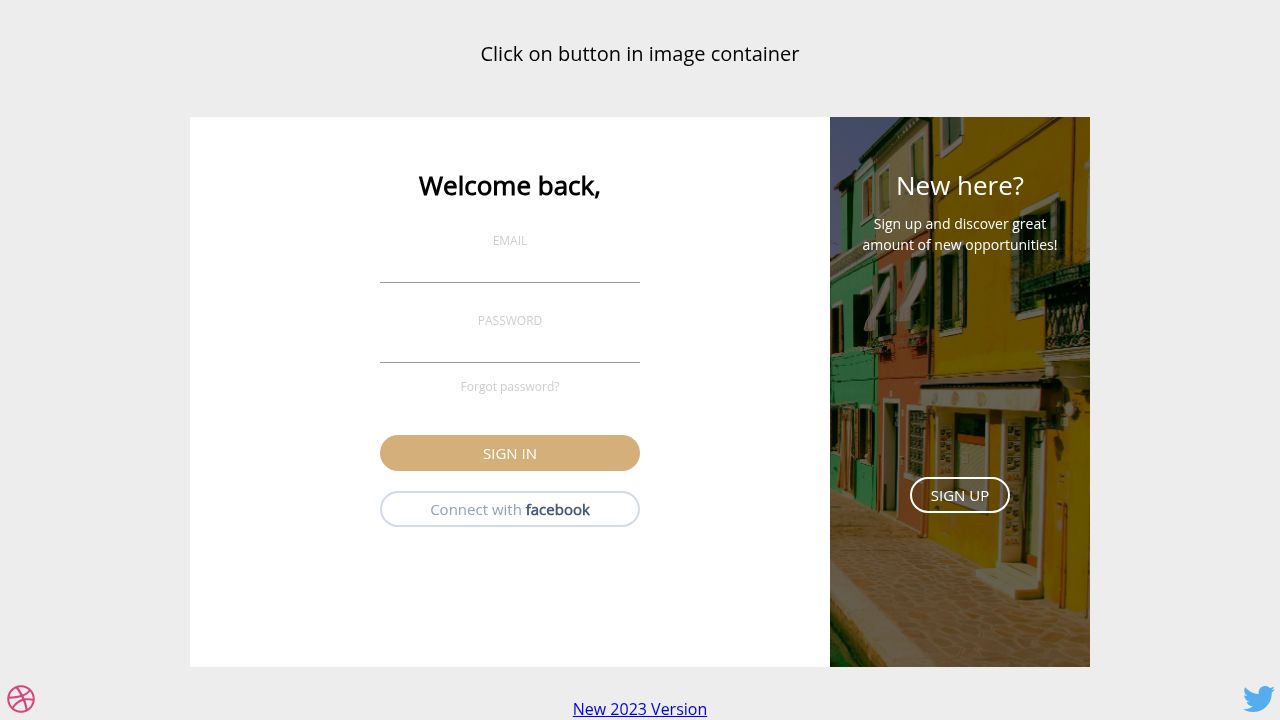This screenshot has height=720, width=1280.
Task: Open the Dribbble icon link
Action: click(x=21, y=699)
